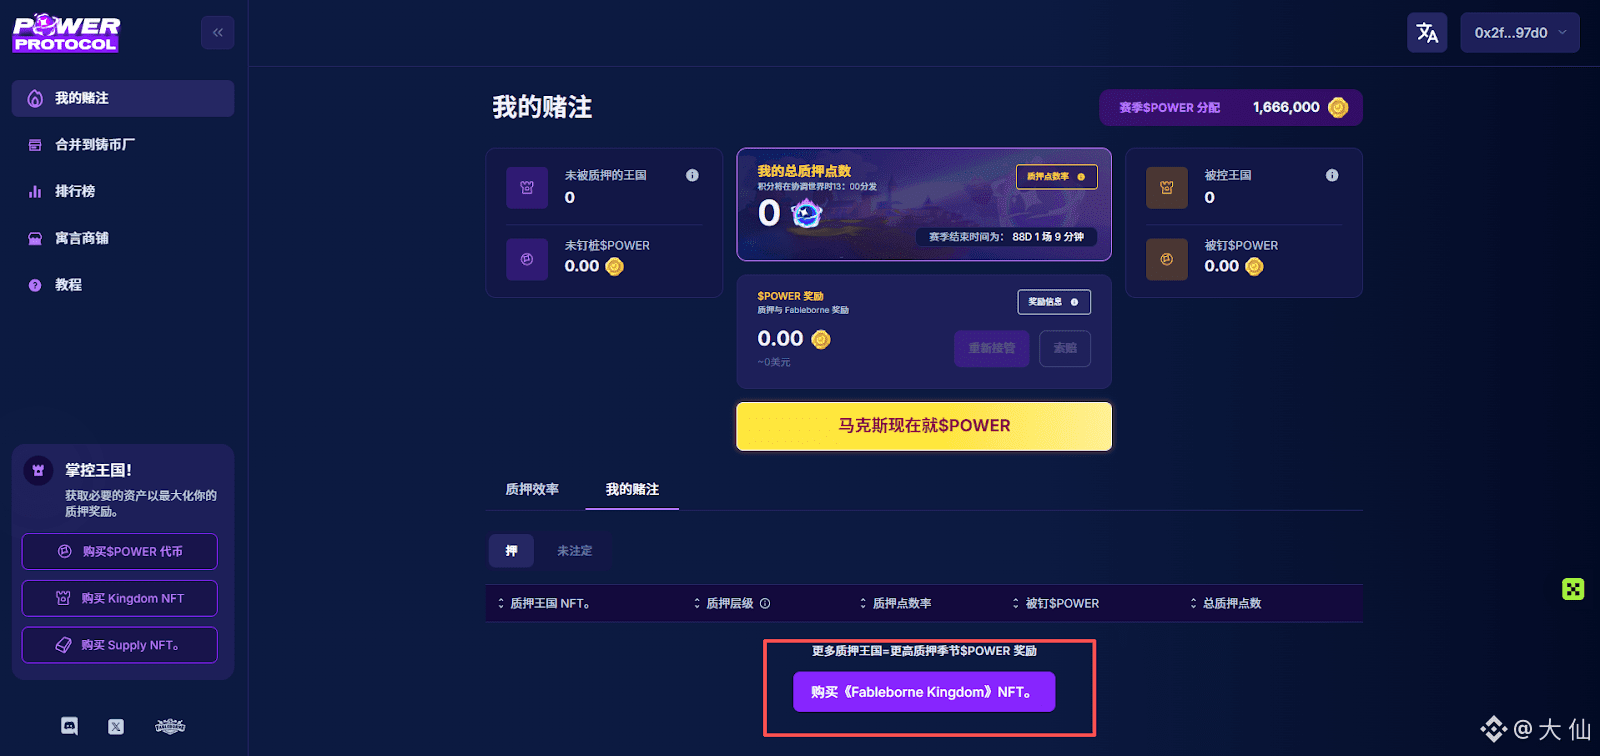Select the 未注定 filter toggle
The image size is (1600, 756).
tap(574, 551)
